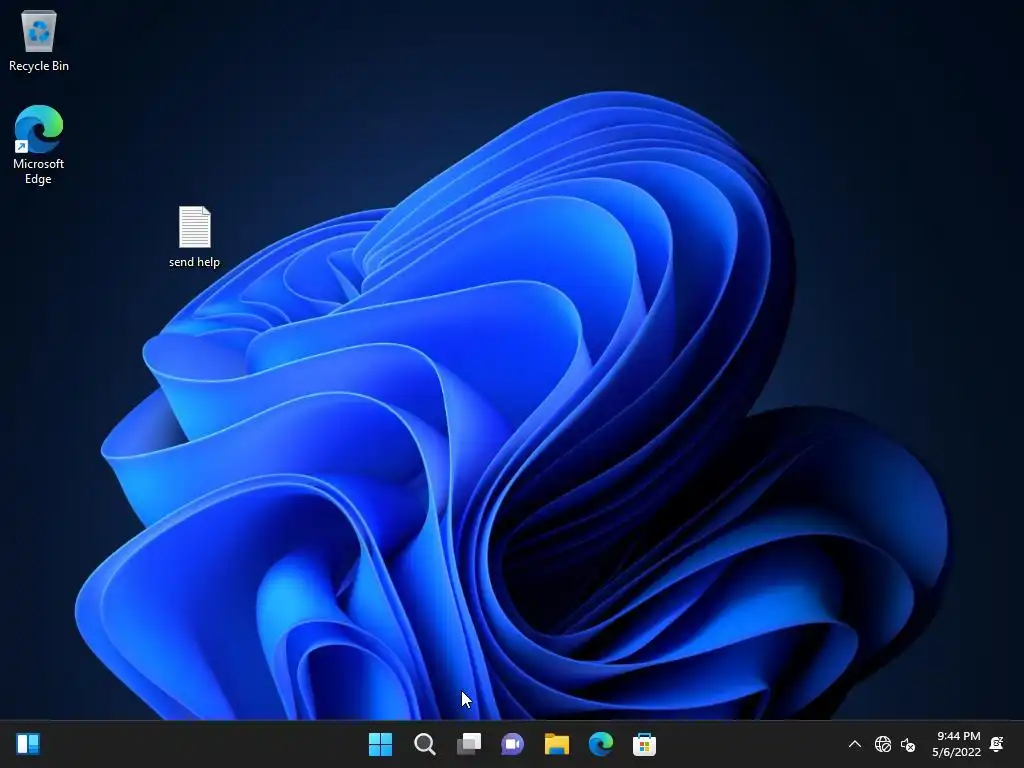Open the Windows Start menu
This screenshot has width=1024, height=768.
(x=380, y=744)
